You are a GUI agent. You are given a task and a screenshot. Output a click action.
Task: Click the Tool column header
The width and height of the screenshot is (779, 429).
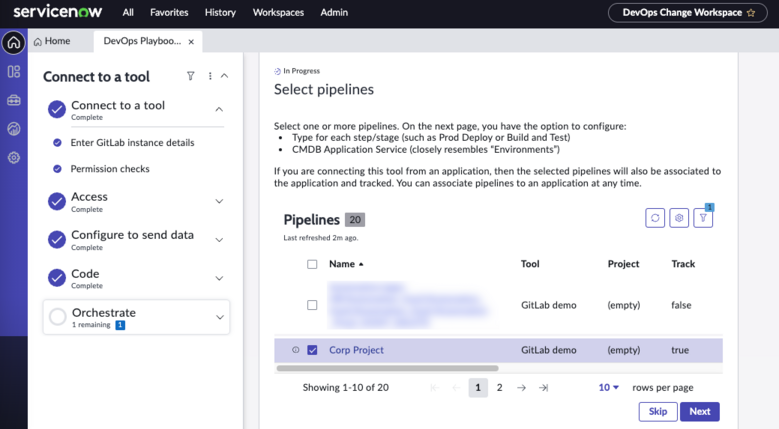click(x=530, y=264)
